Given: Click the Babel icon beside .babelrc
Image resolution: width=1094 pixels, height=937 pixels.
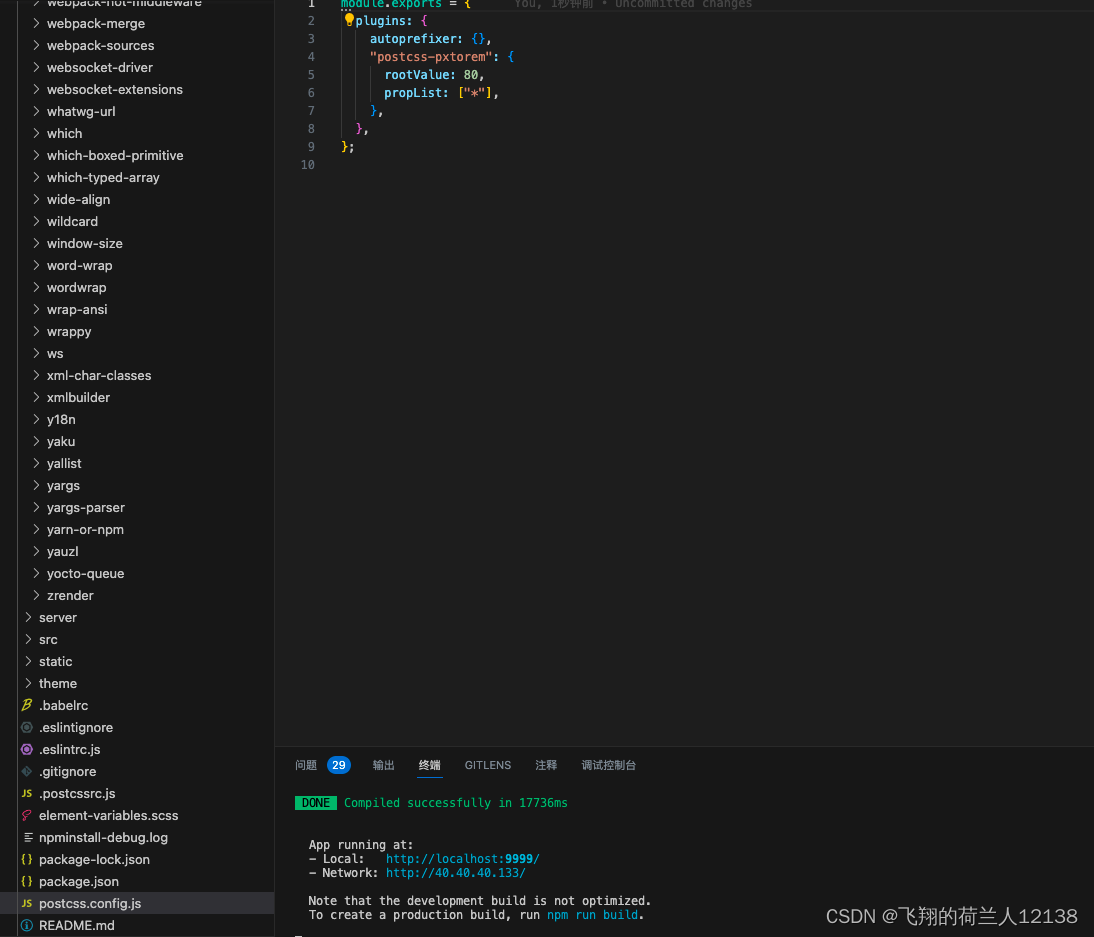Looking at the screenshot, I should pyautogui.click(x=28, y=705).
